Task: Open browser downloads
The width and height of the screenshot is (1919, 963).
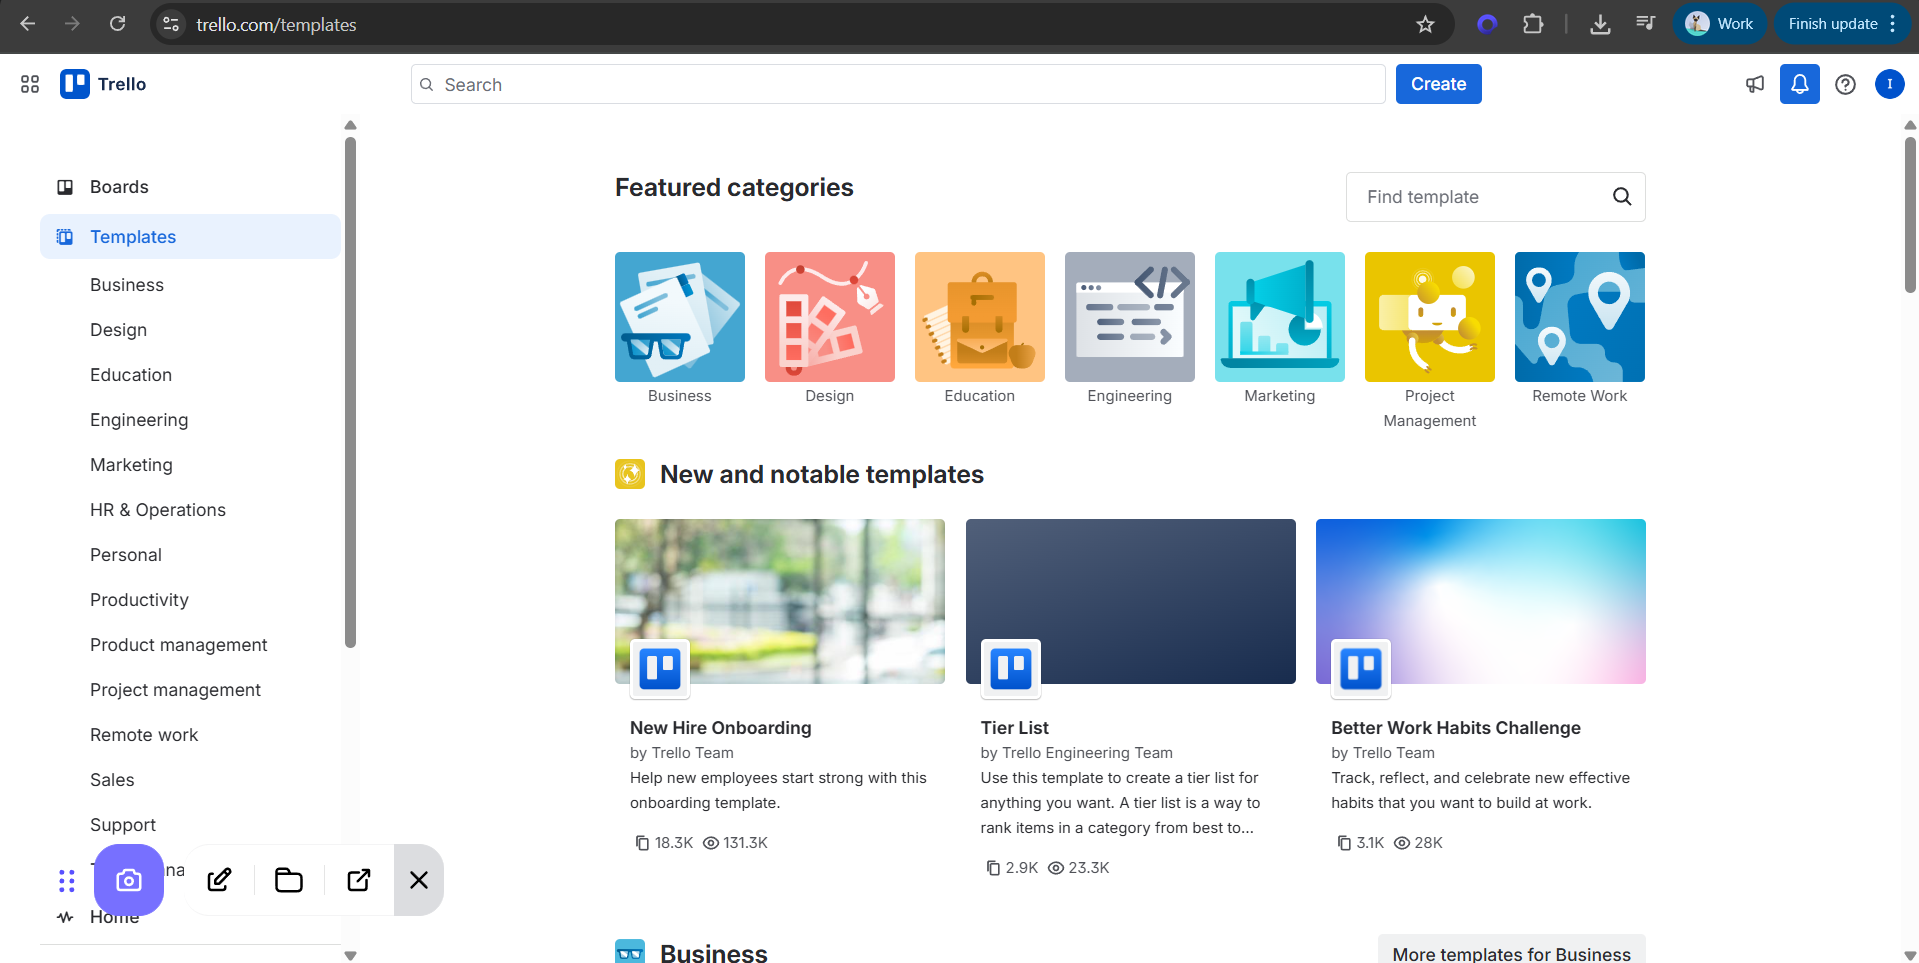Action: coord(1600,24)
